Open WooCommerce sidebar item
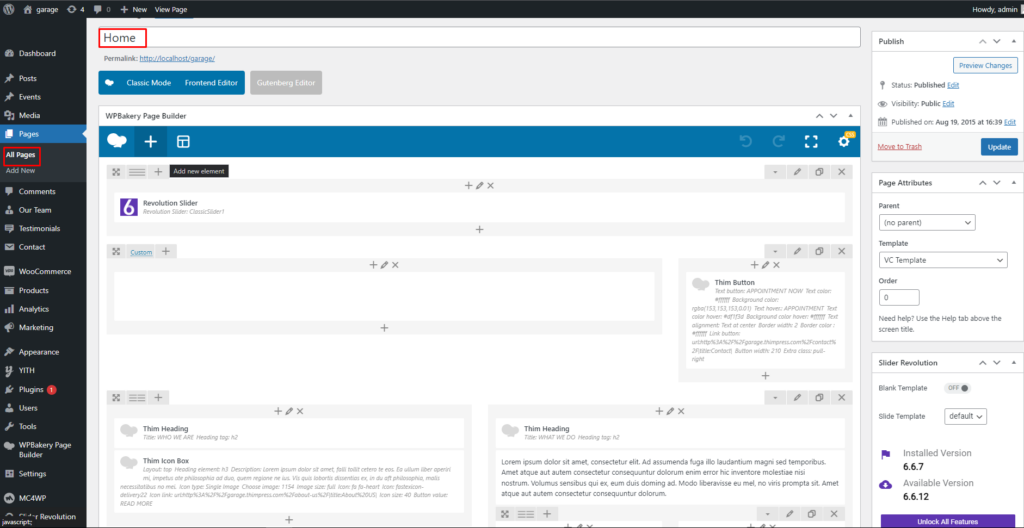This screenshot has width=1024, height=528. pos(44,271)
